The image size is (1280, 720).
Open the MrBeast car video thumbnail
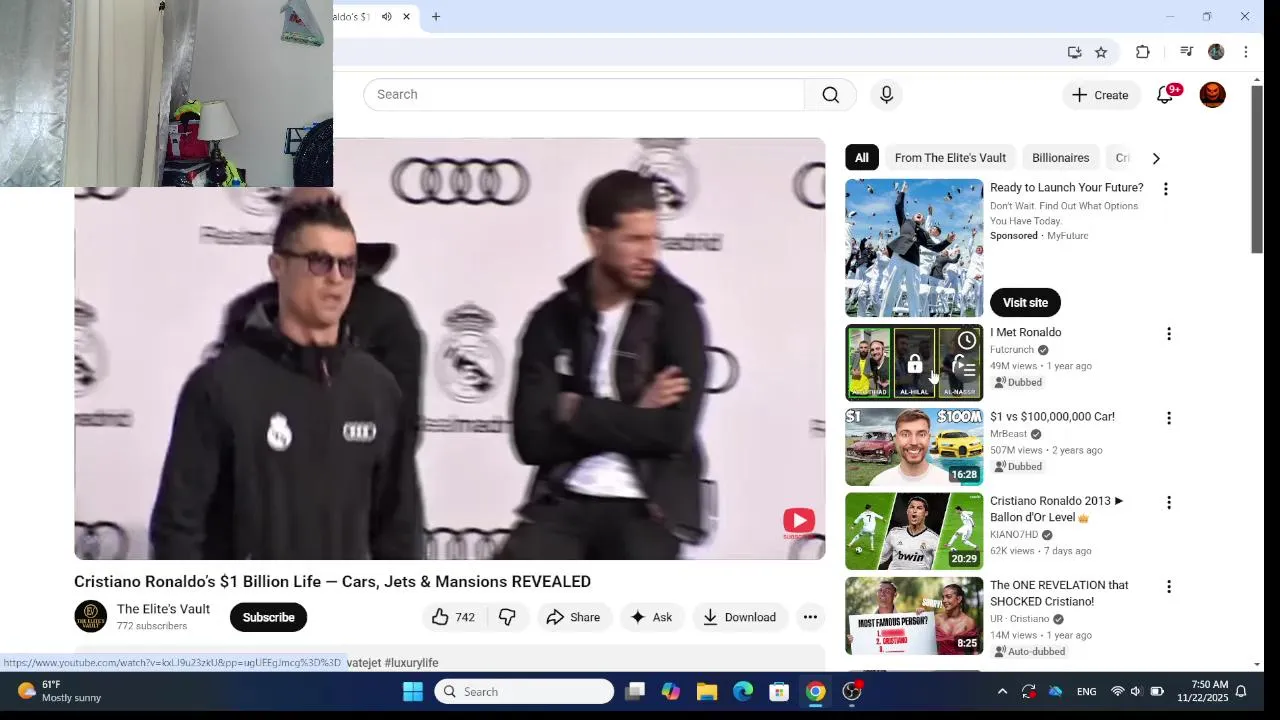[914, 447]
